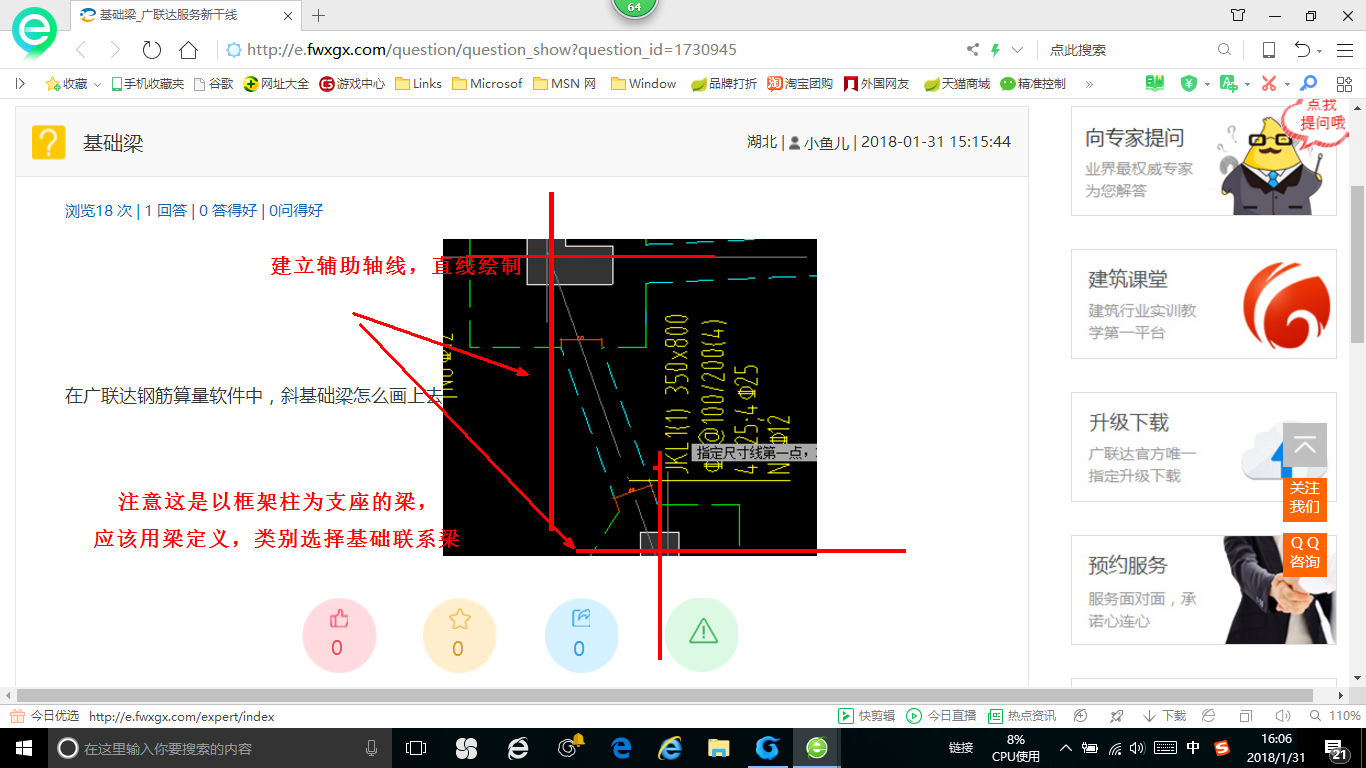The height and width of the screenshot is (768, 1366).
Task: Click the green lightning speed-mode icon
Action: (995, 50)
